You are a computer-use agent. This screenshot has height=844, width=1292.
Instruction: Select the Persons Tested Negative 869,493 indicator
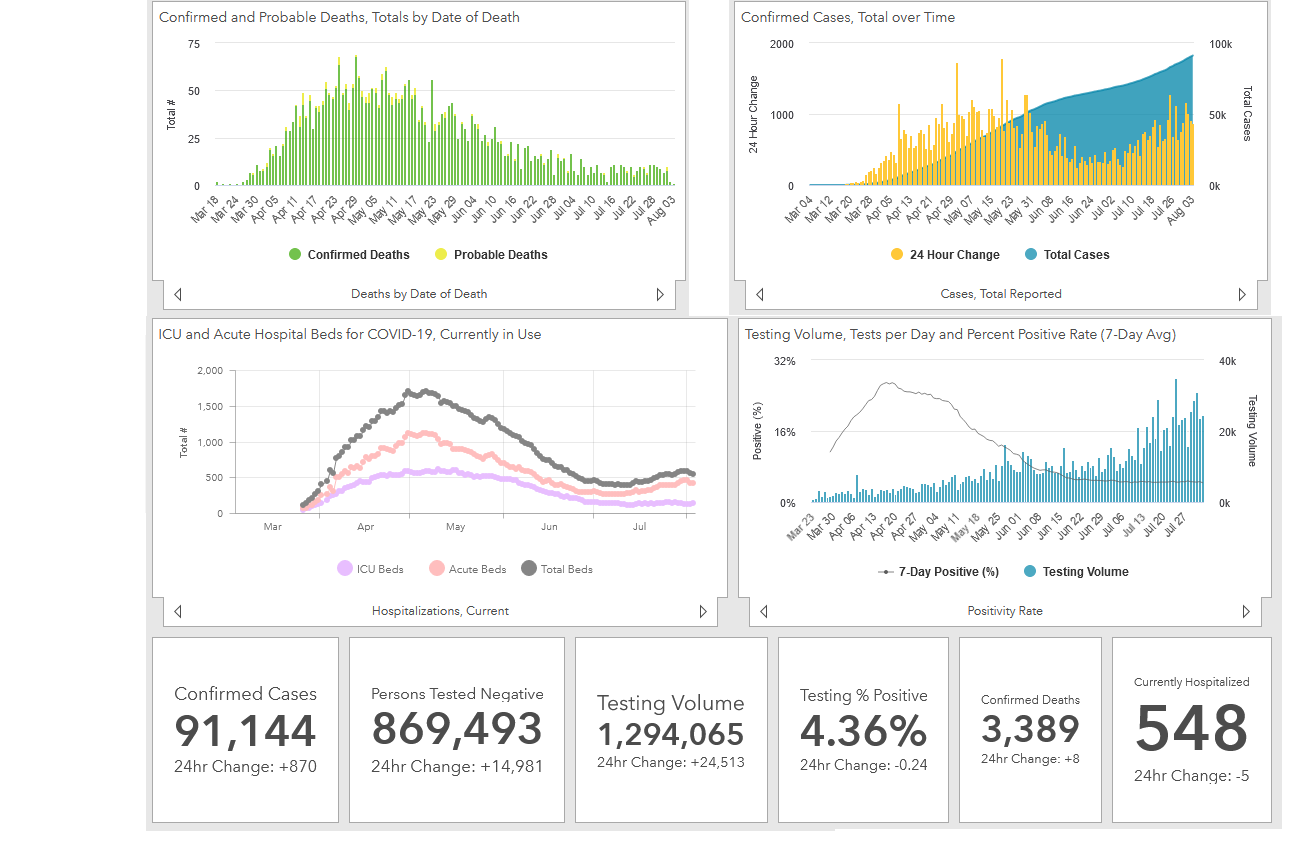tap(457, 730)
